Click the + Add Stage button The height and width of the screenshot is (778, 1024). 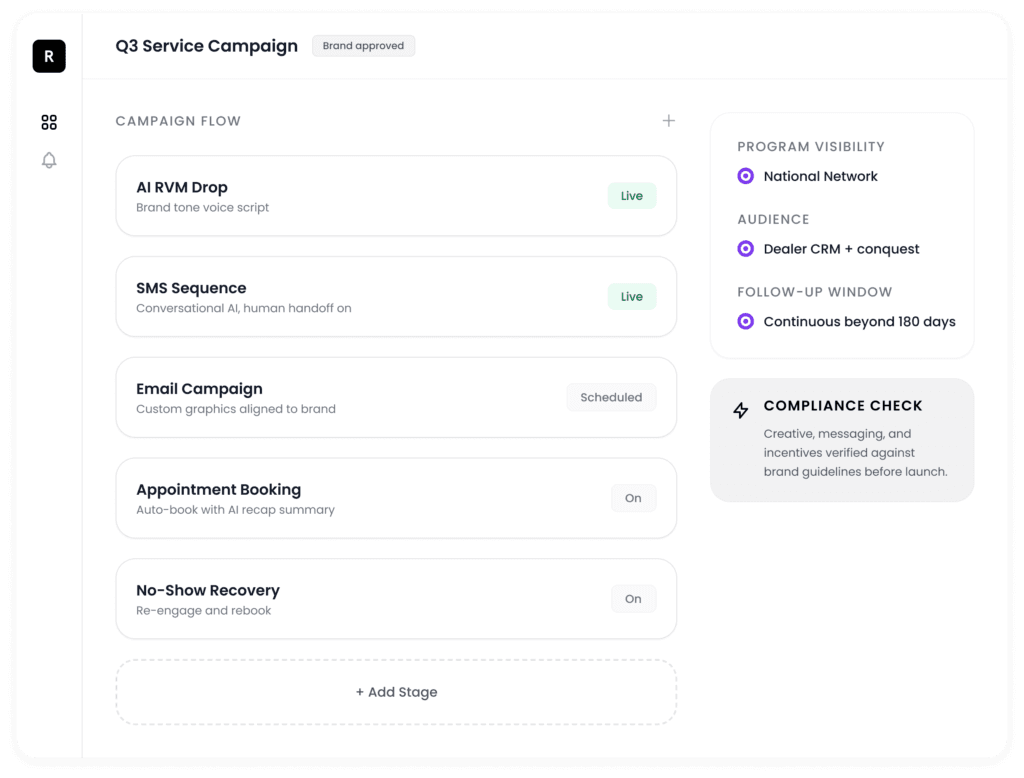396,692
